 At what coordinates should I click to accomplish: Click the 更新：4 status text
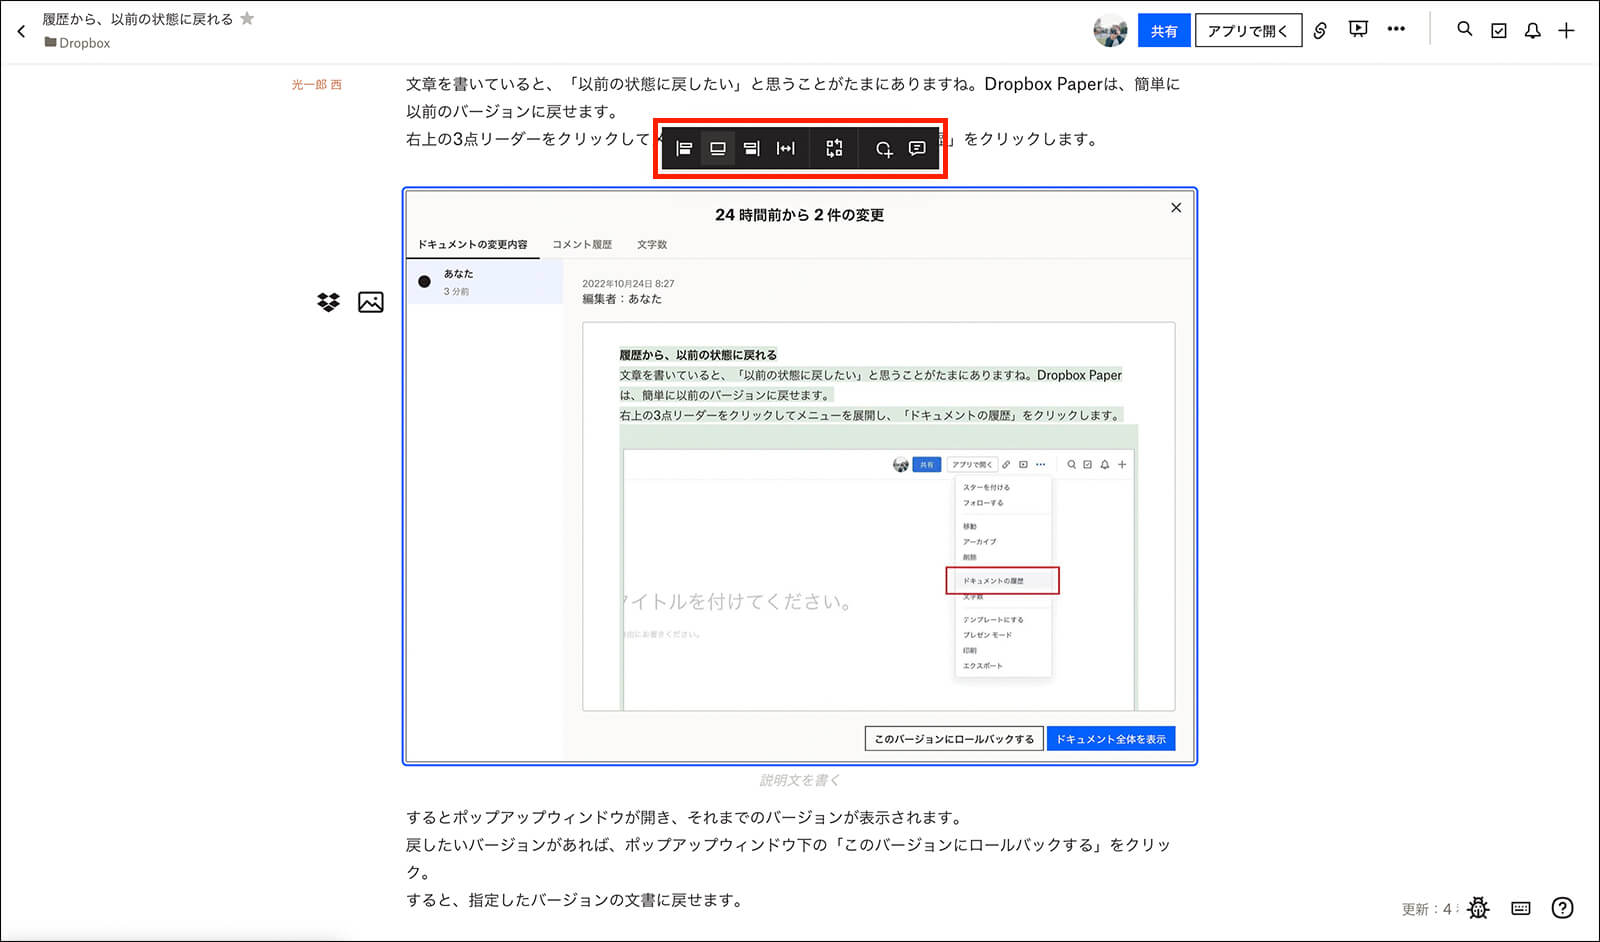[1427, 909]
